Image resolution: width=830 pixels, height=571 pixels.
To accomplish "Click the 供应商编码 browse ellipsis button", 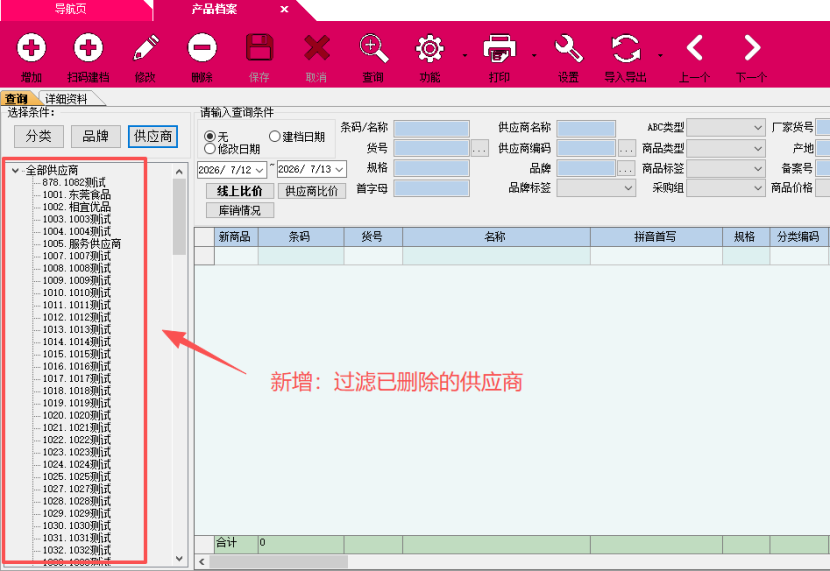I will [627, 149].
